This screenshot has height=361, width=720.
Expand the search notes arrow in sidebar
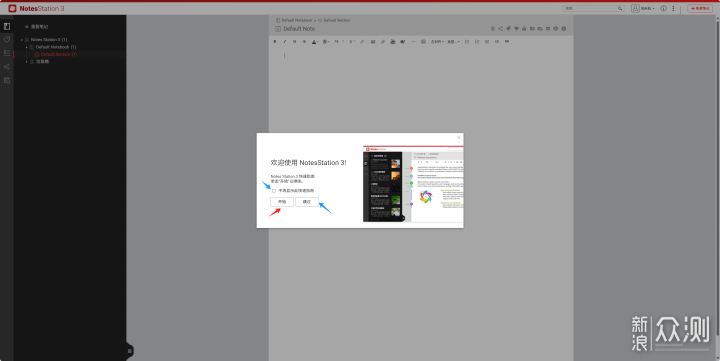point(27,27)
